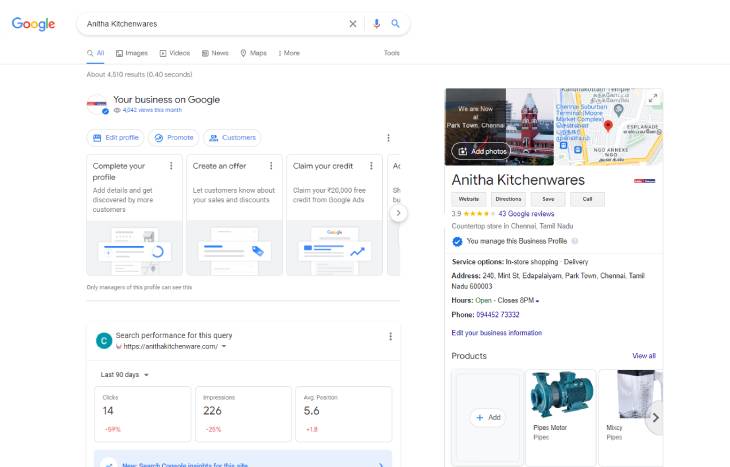
Task: Open the Customers button
Action: pyautogui.click(x=232, y=138)
